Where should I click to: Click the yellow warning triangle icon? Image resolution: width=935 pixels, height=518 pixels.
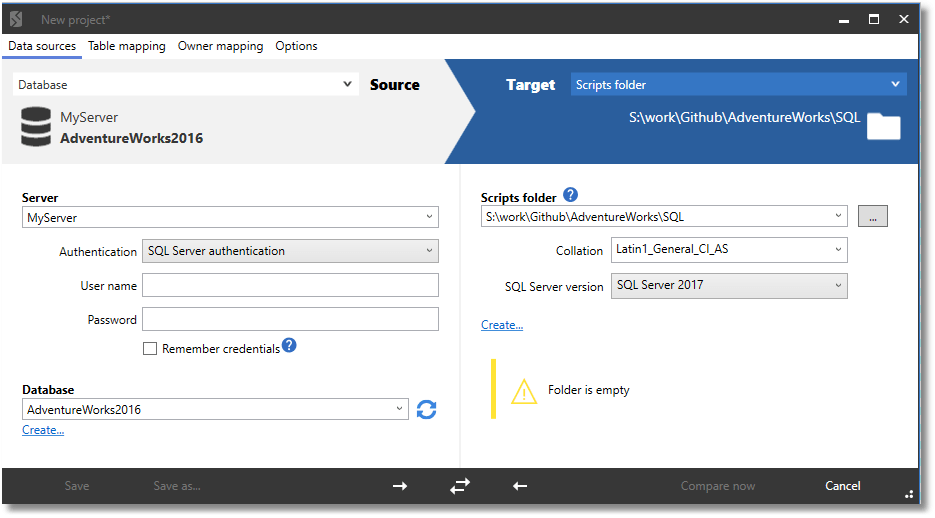[x=524, y=392]
